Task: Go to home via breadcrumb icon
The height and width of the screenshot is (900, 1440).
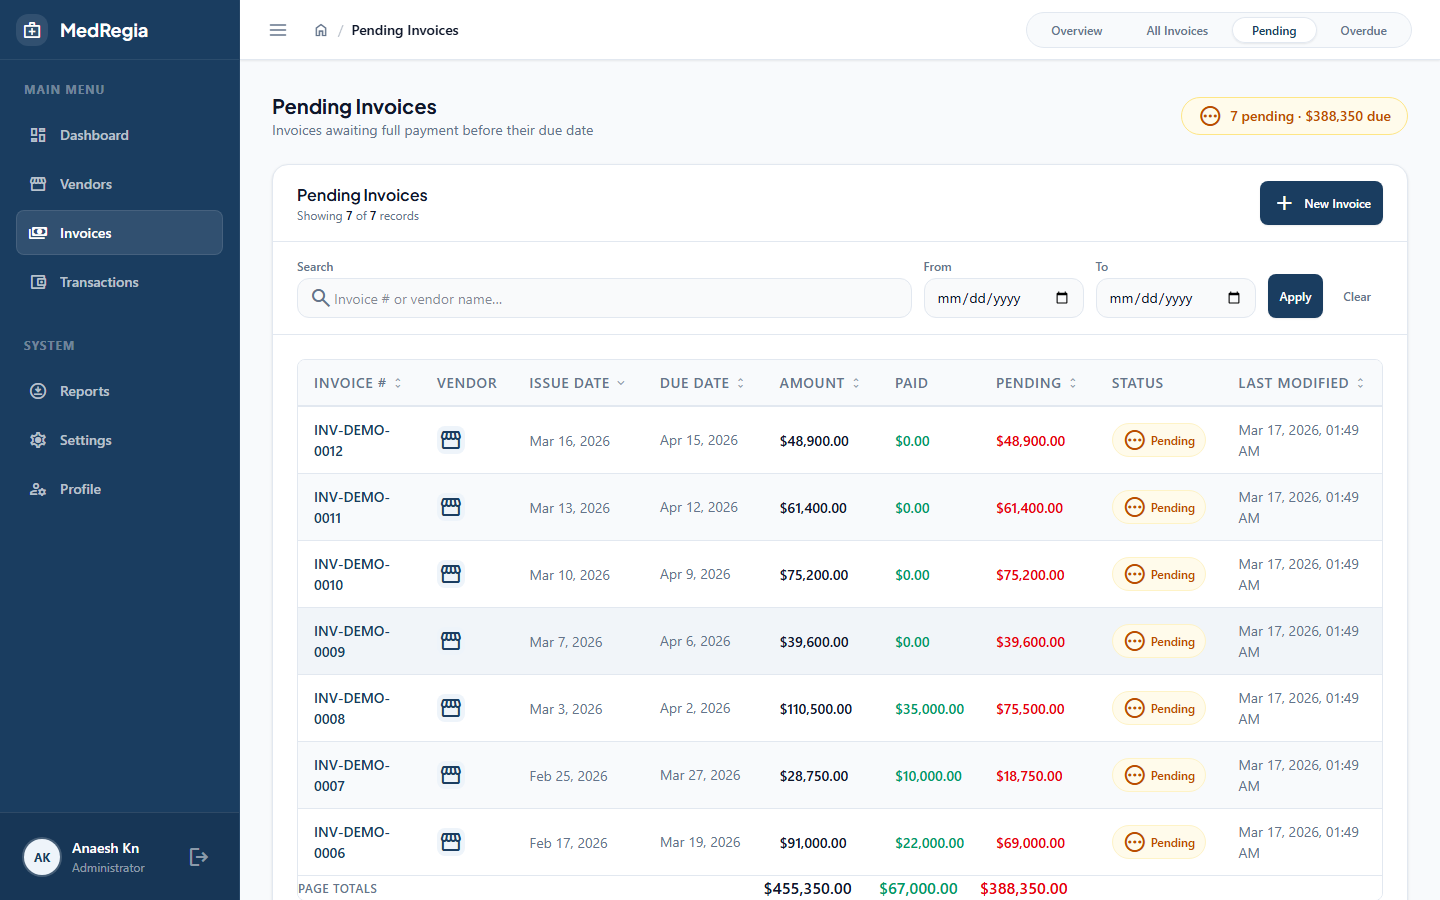Action: point(321,30)
